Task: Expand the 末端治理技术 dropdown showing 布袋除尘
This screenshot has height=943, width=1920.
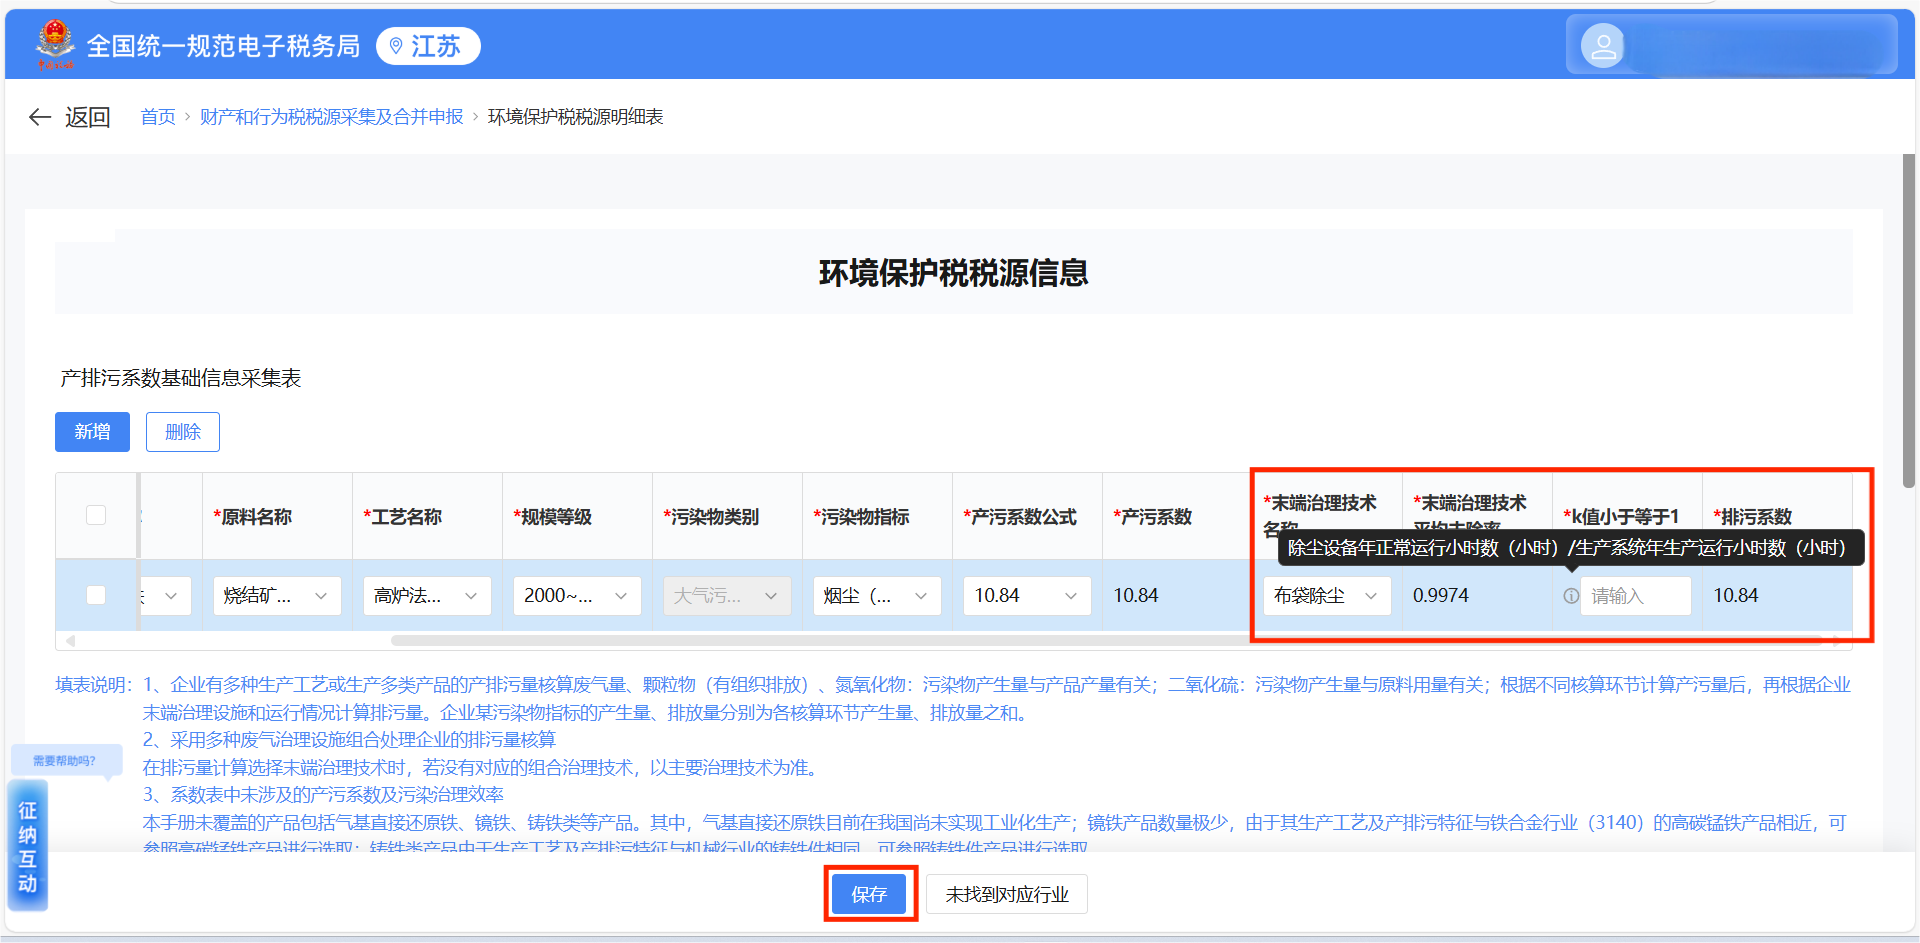Action: 1326,596
